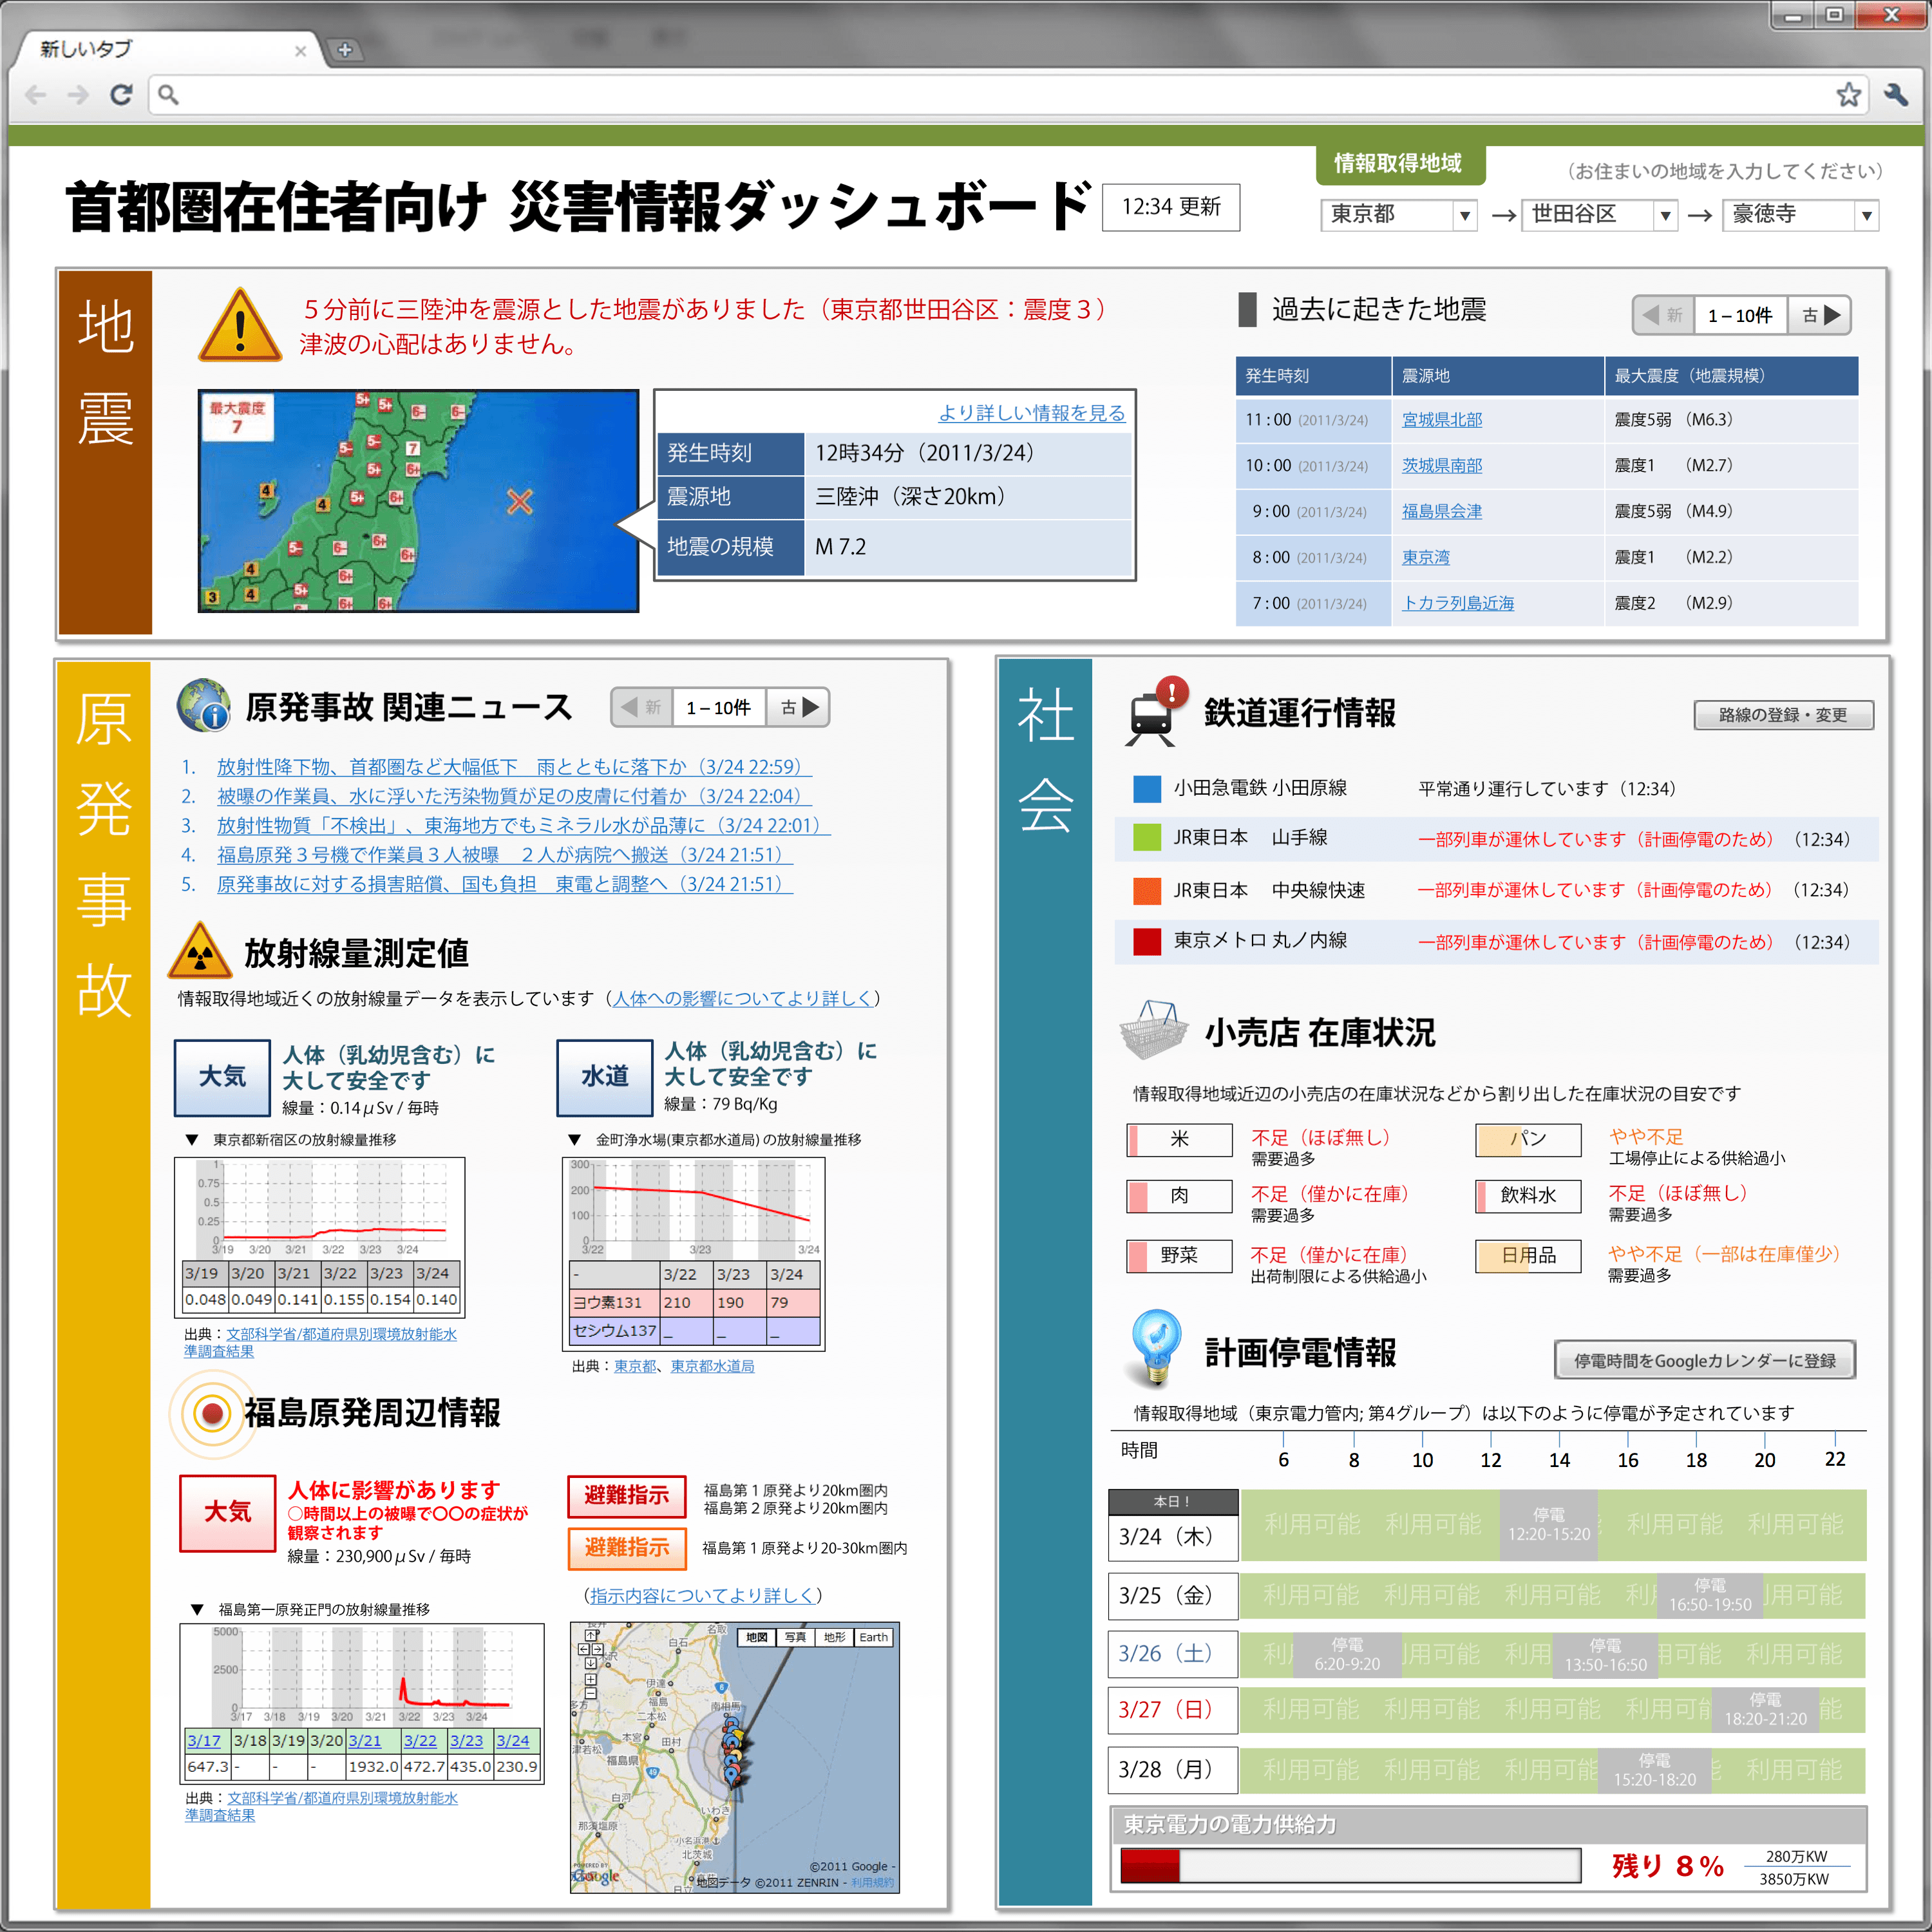The height and width of the screenshot is (1932, 1932).
Task: Open news item 福島原発３号機で作業員３人被曝
Action: [x=505, y=855]
